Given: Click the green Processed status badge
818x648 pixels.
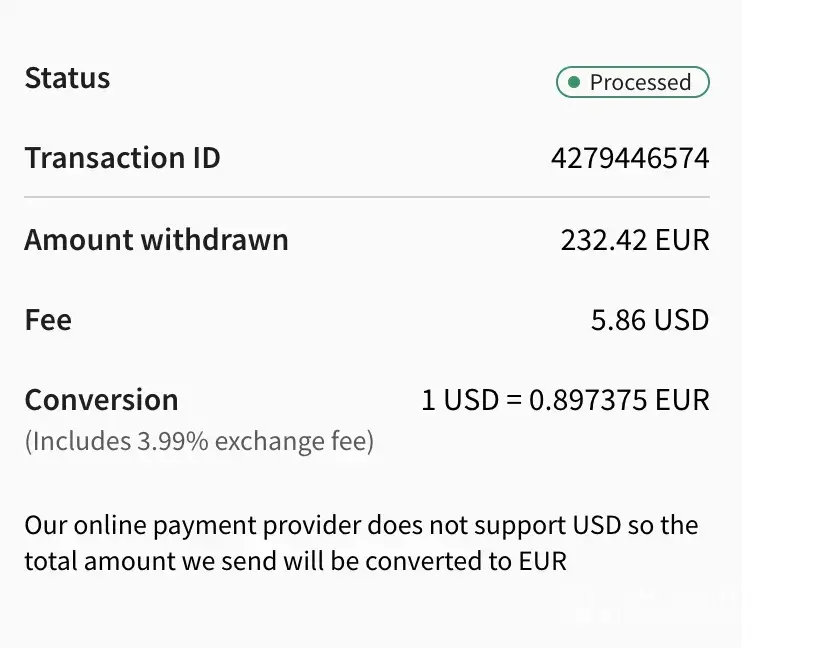Looking at the screenshot, I should (632, 82).
